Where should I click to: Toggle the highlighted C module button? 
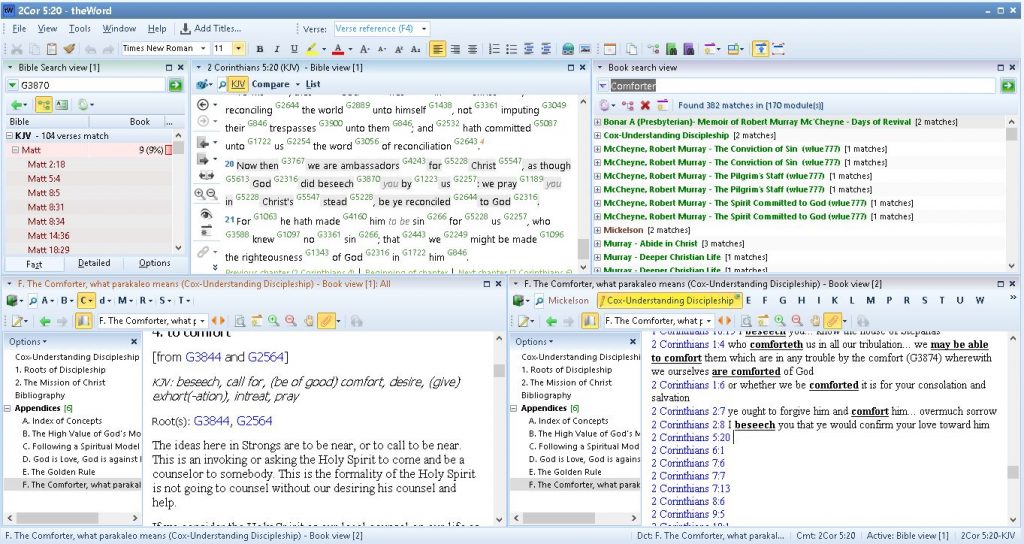click(86, 300)
